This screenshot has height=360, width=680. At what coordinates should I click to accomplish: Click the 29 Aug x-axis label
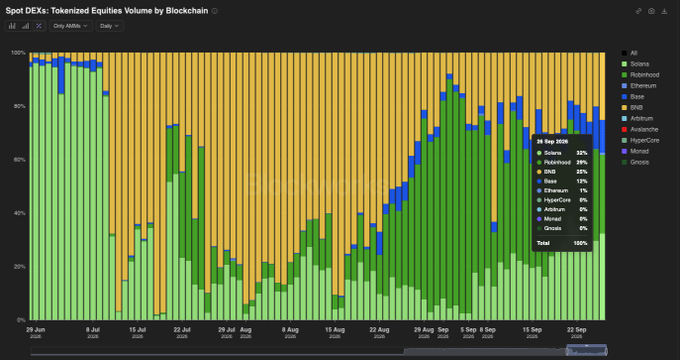click(x=424, y=330)
